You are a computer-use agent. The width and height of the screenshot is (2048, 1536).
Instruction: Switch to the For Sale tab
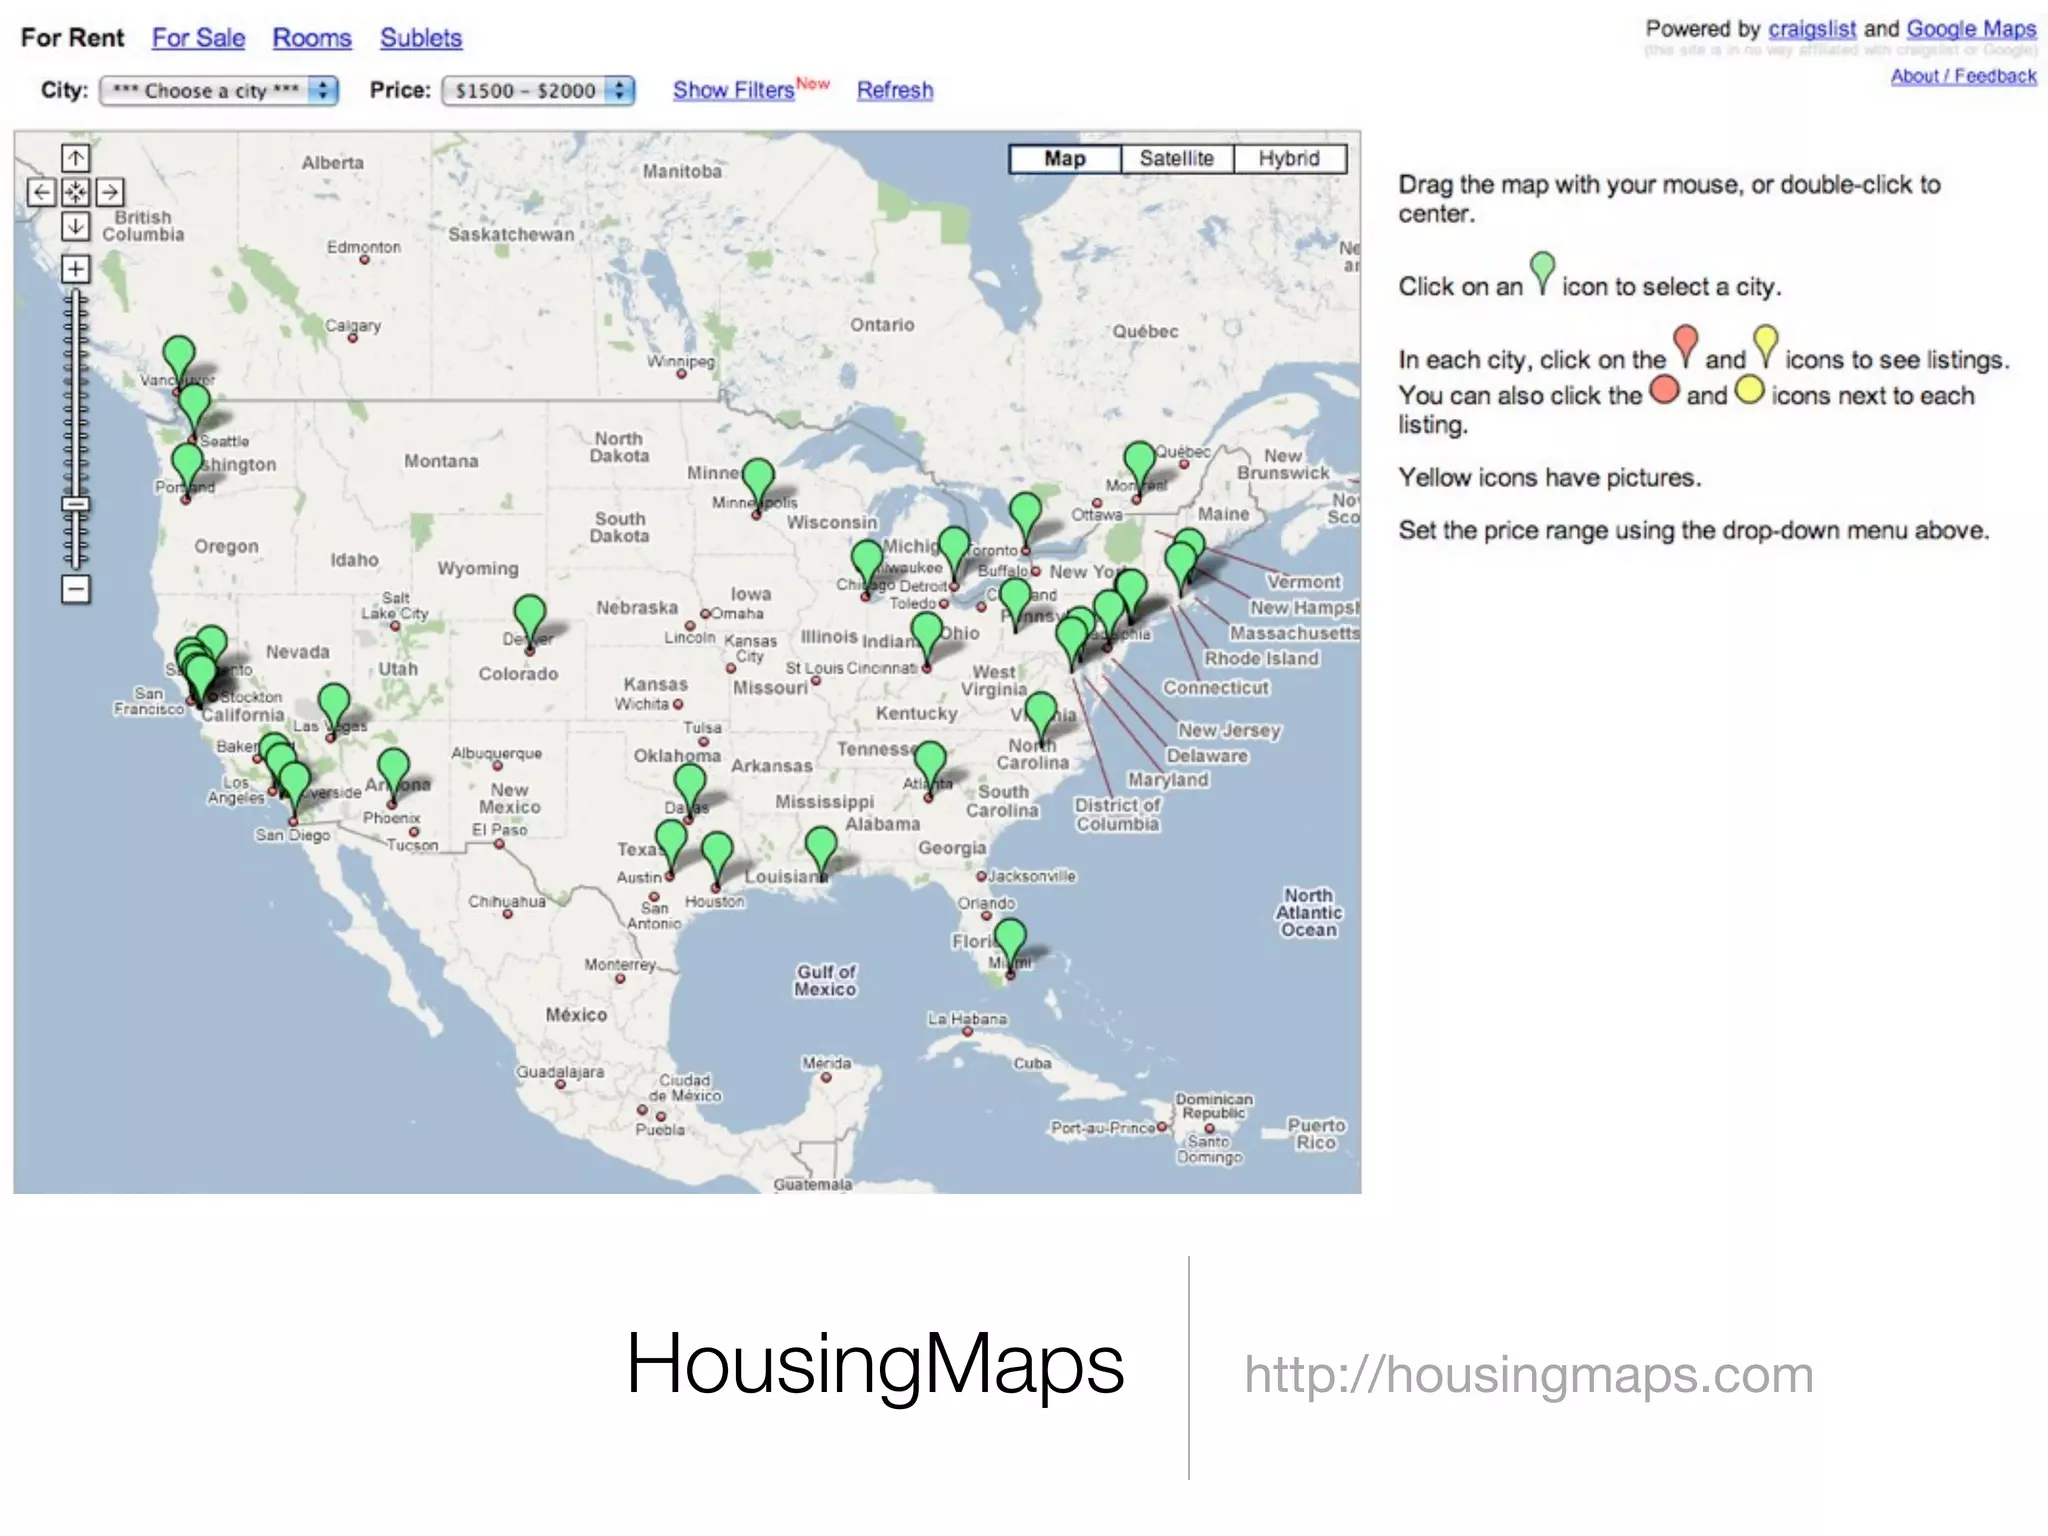coord(198,38)
